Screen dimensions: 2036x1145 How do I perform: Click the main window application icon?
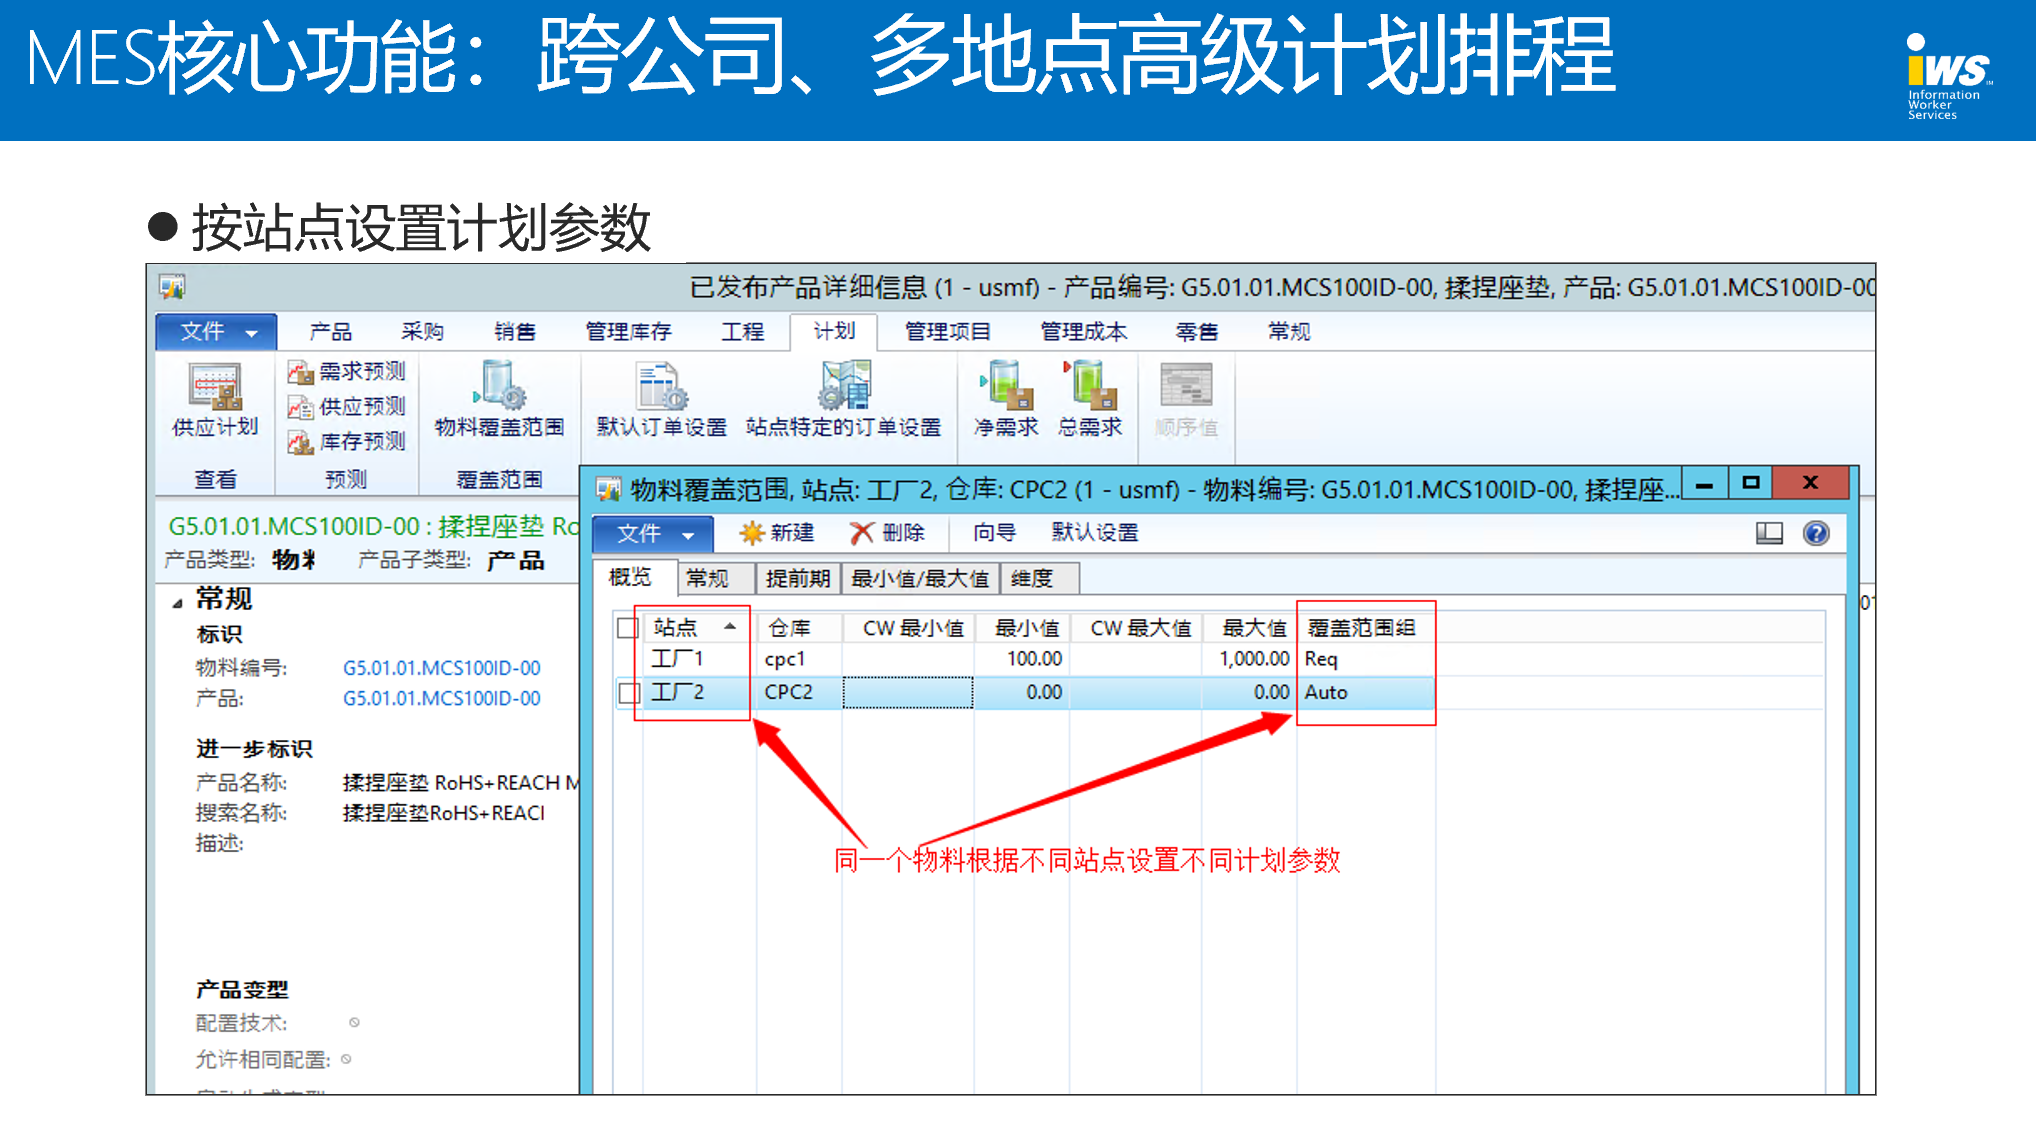[172, 287]
